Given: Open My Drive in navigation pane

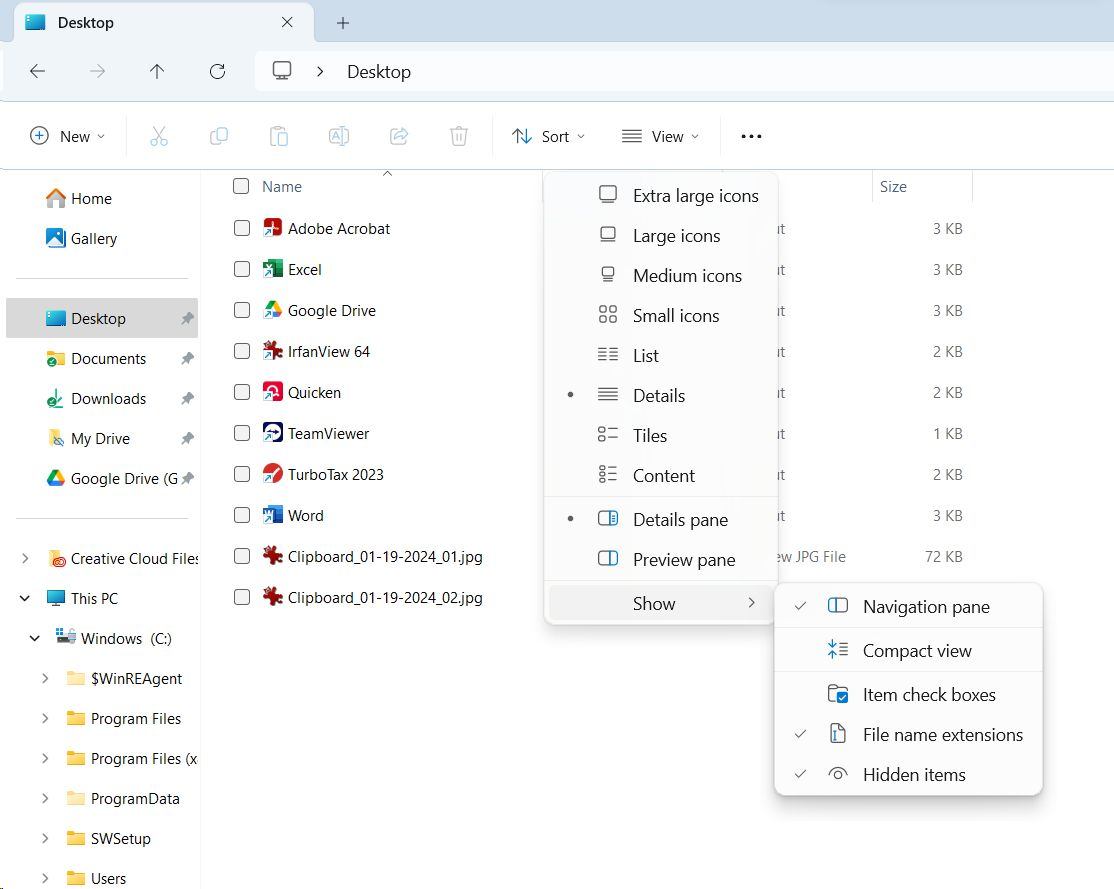Looking at the screenshot, I should 100,438.
